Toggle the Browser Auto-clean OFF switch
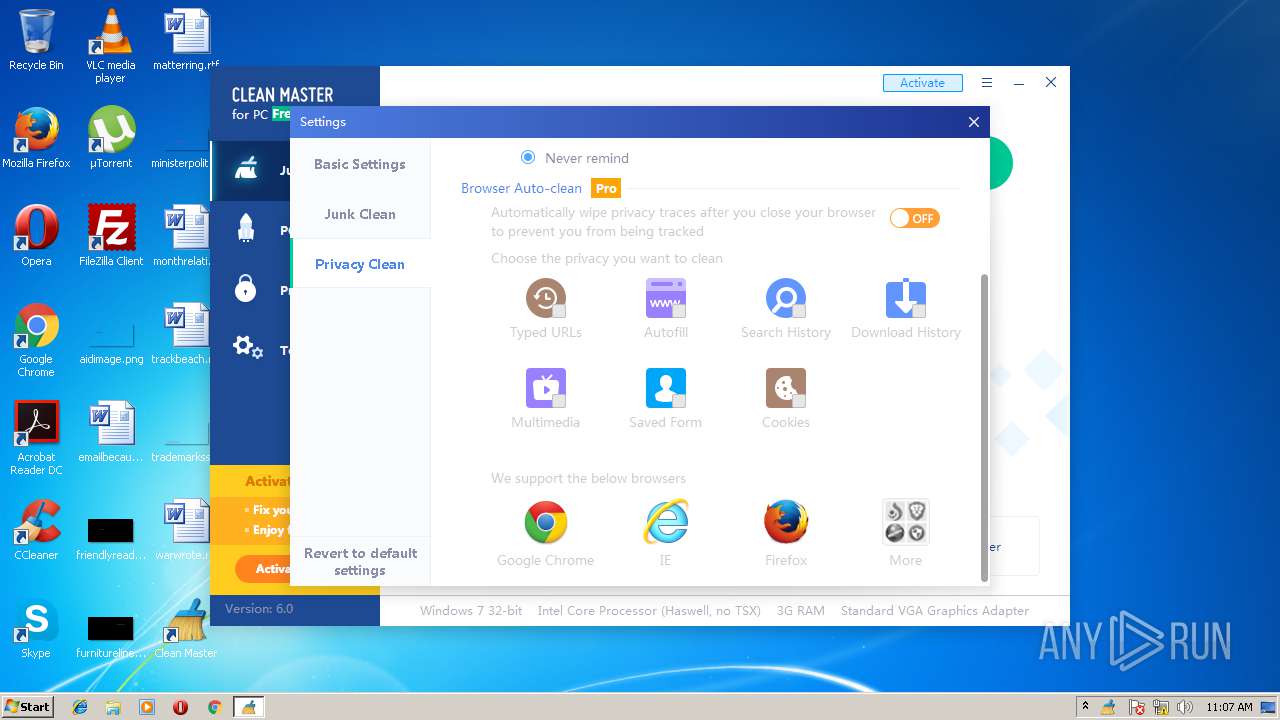 [x=915, y=218]
